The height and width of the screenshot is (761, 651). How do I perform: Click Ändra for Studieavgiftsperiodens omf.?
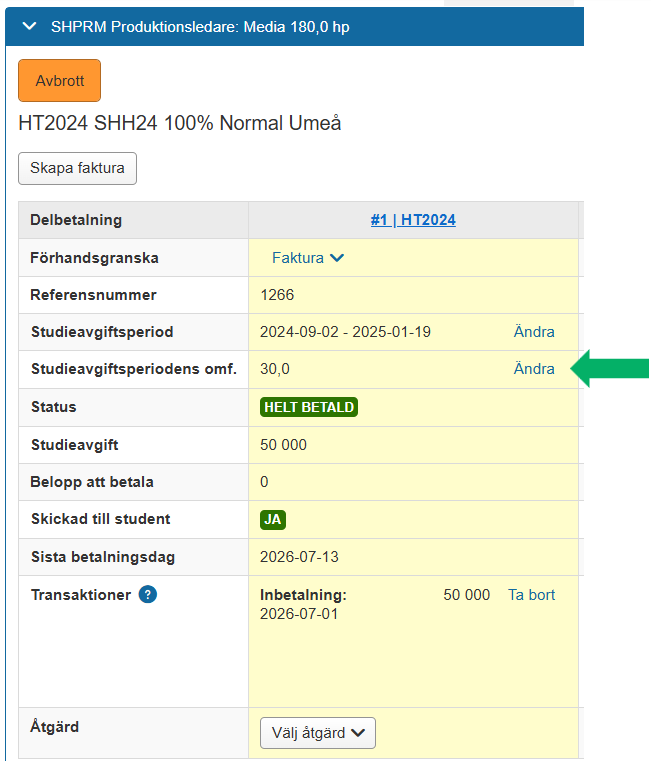click(x=534, y=369)
